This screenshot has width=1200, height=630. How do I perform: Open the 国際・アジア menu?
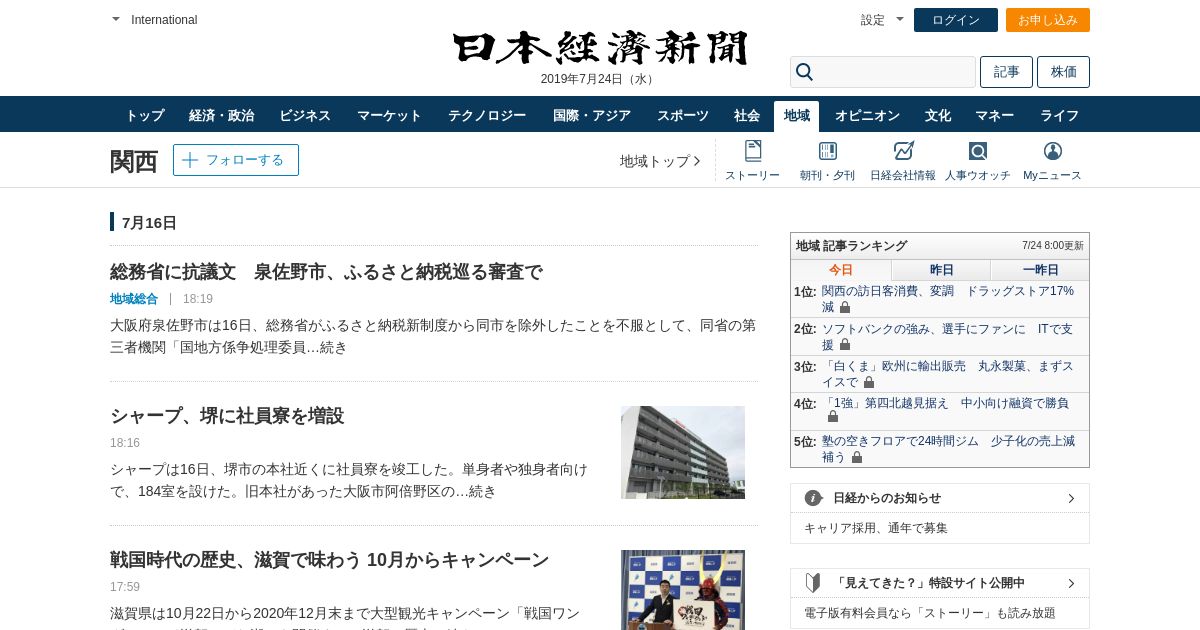pyautogui.click(x=592, y=115)
